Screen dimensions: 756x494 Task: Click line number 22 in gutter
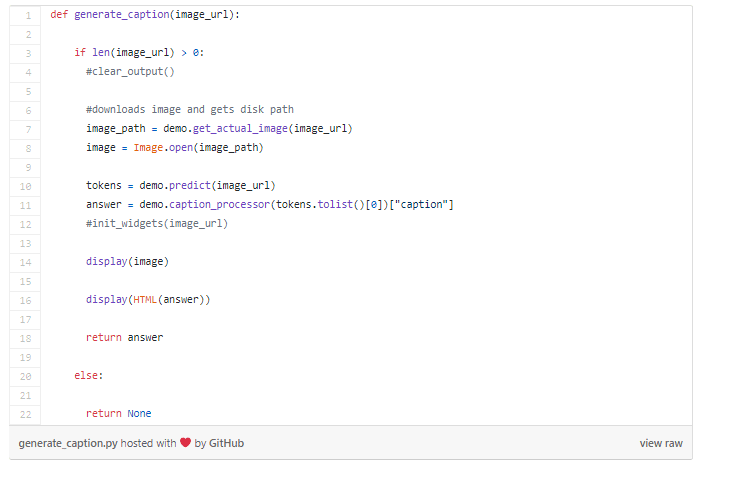tap(26, 415)
